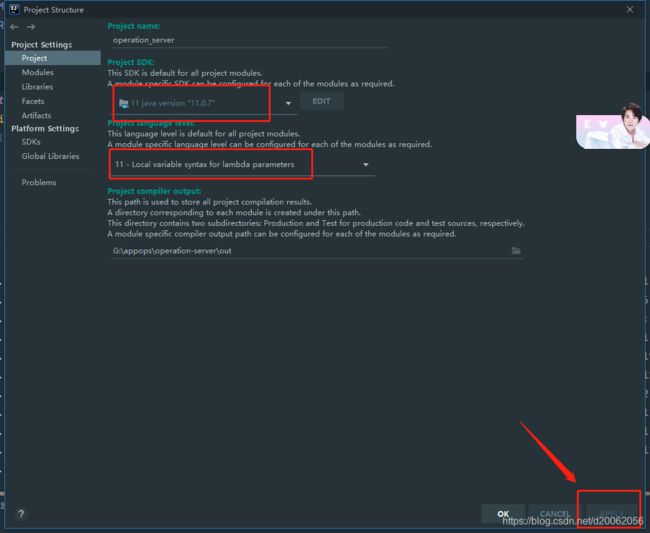Confirm with the OK button

(x=503, y=514)
